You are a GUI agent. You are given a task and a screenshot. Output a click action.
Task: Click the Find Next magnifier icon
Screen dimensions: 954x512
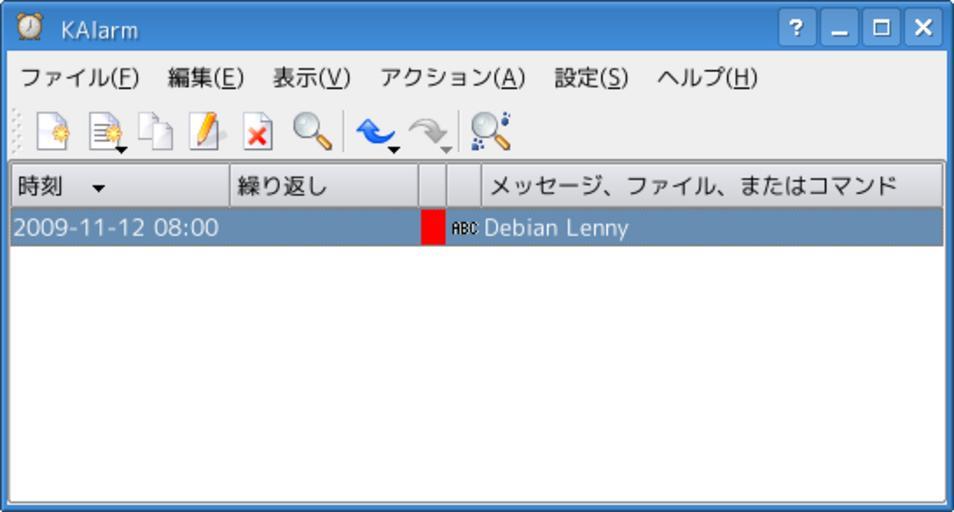click(490, 131)
